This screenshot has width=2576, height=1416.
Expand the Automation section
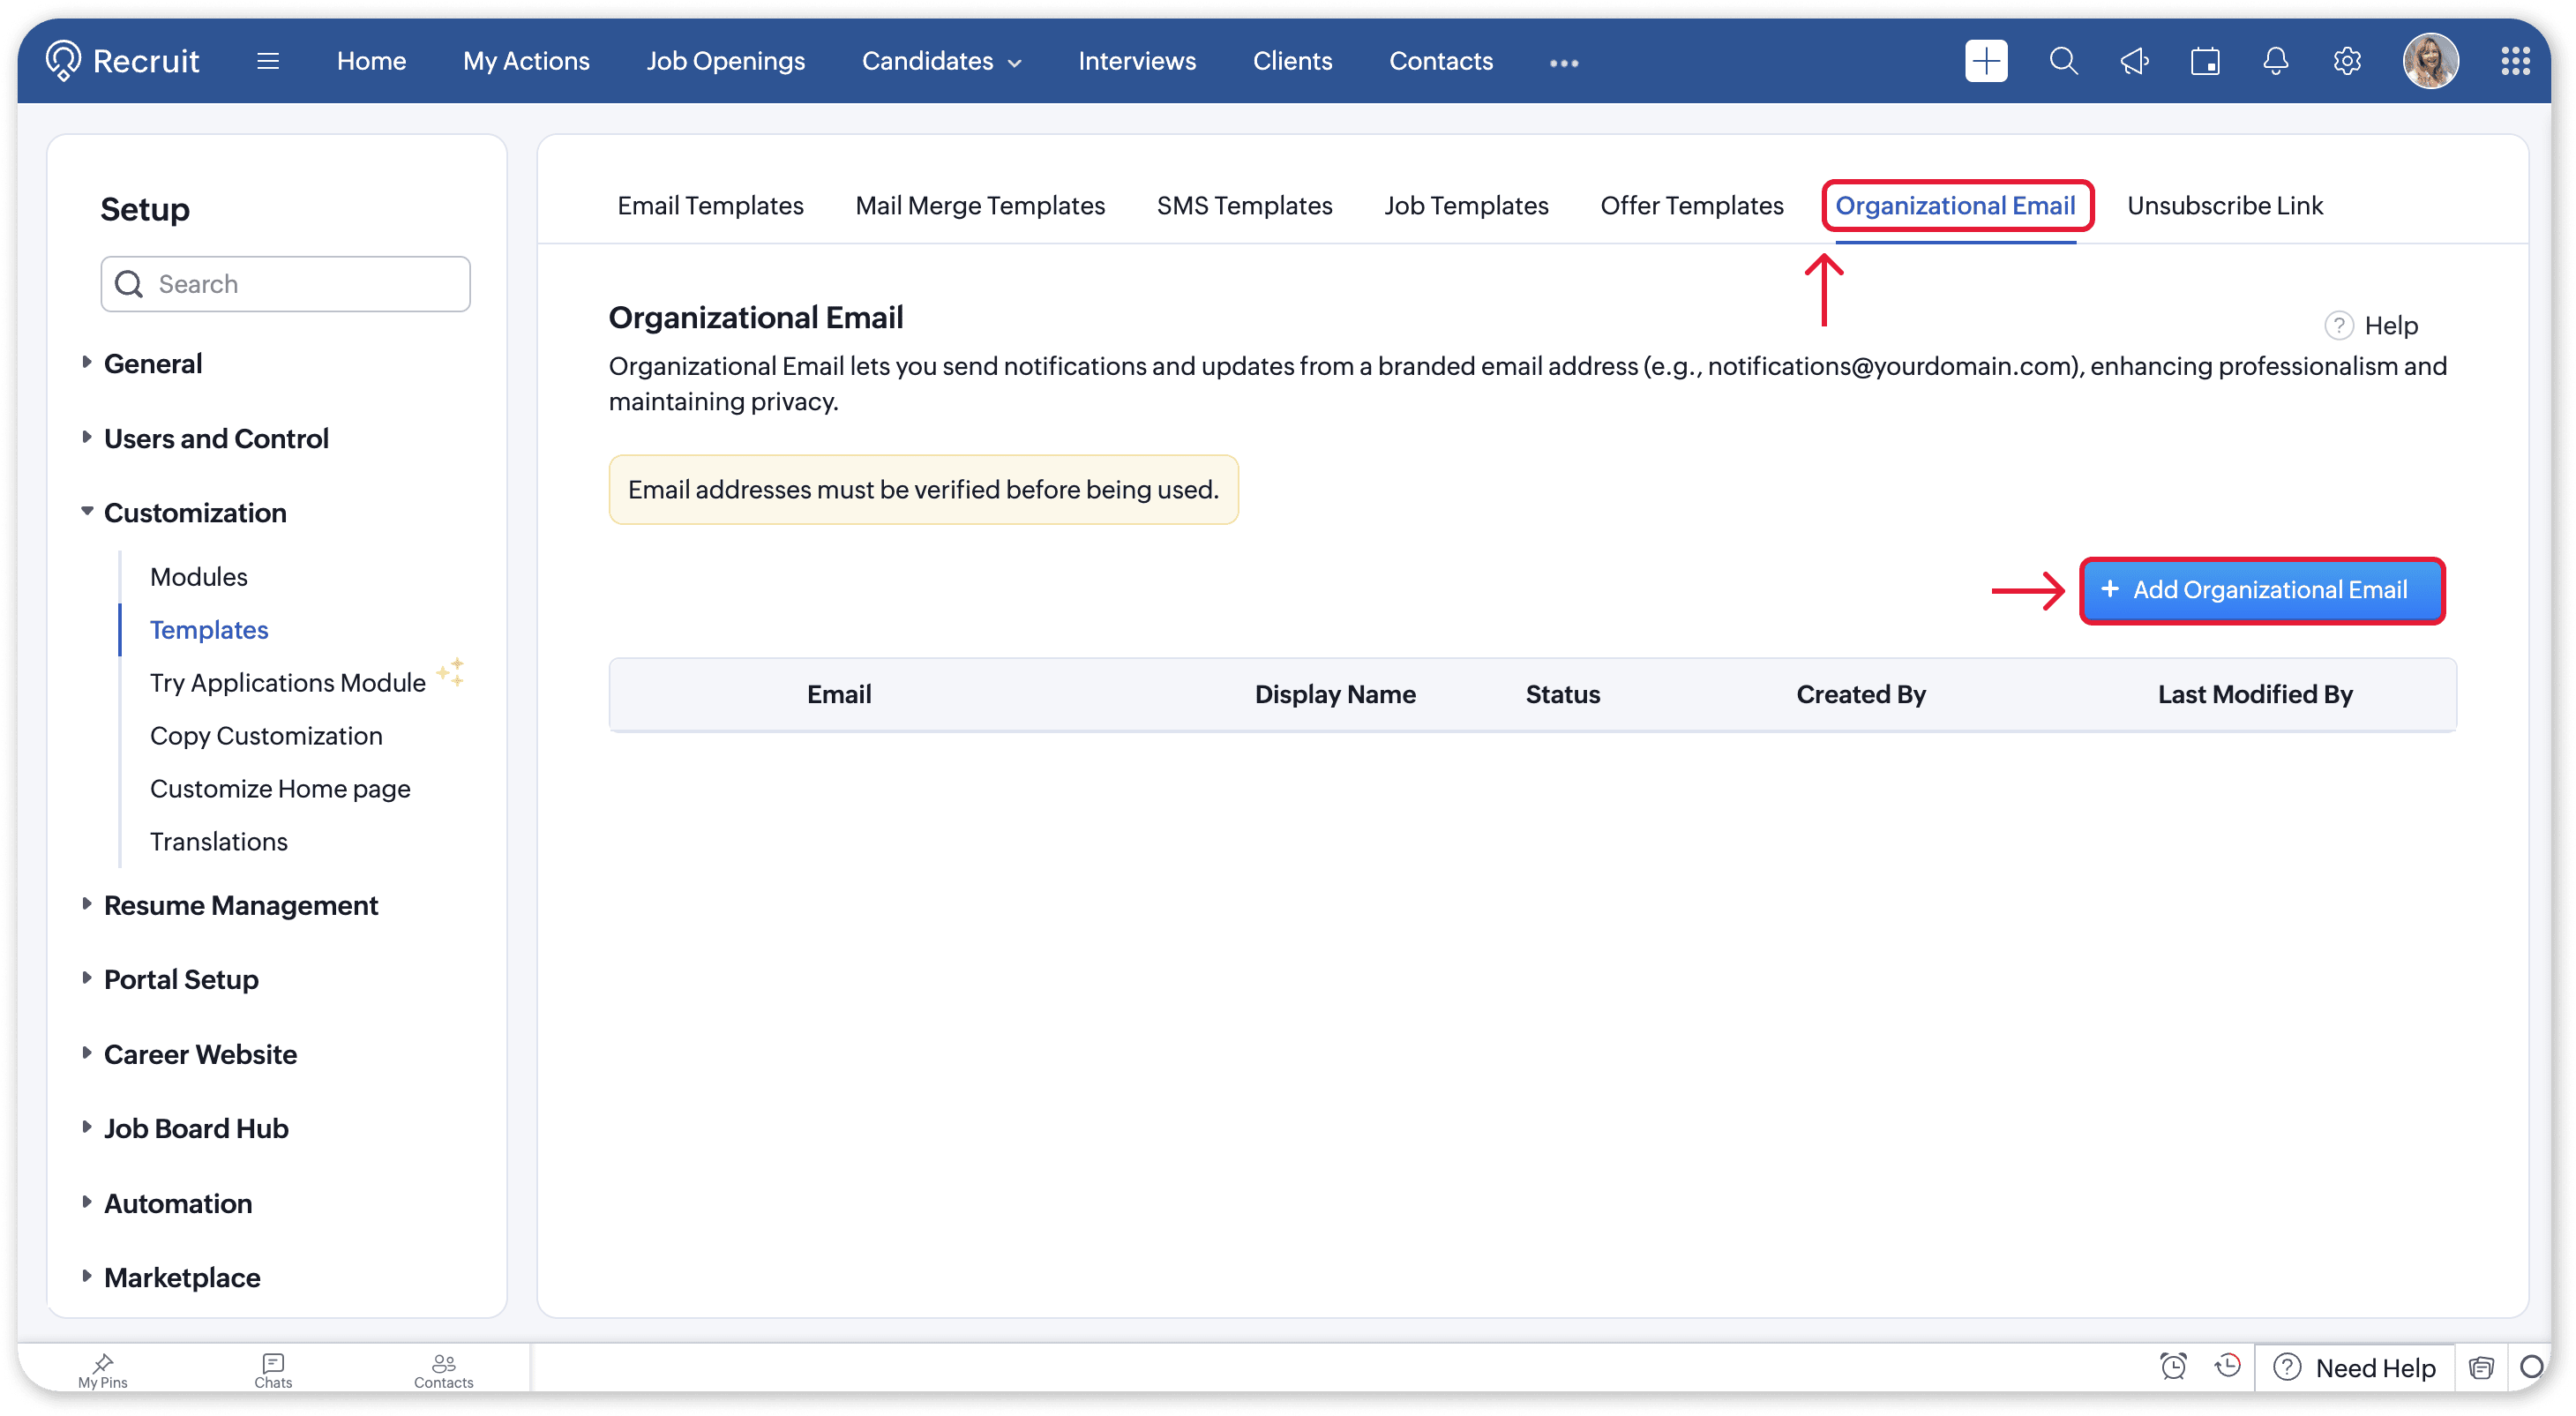pos(178,1203)
